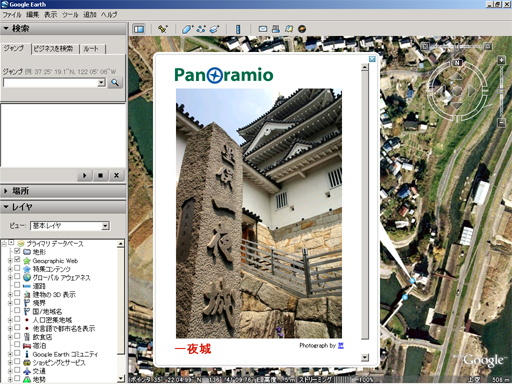Click the add polygon toolbar icon
Viewport: 512px width, 384px height.
click(x=187, y=29)
